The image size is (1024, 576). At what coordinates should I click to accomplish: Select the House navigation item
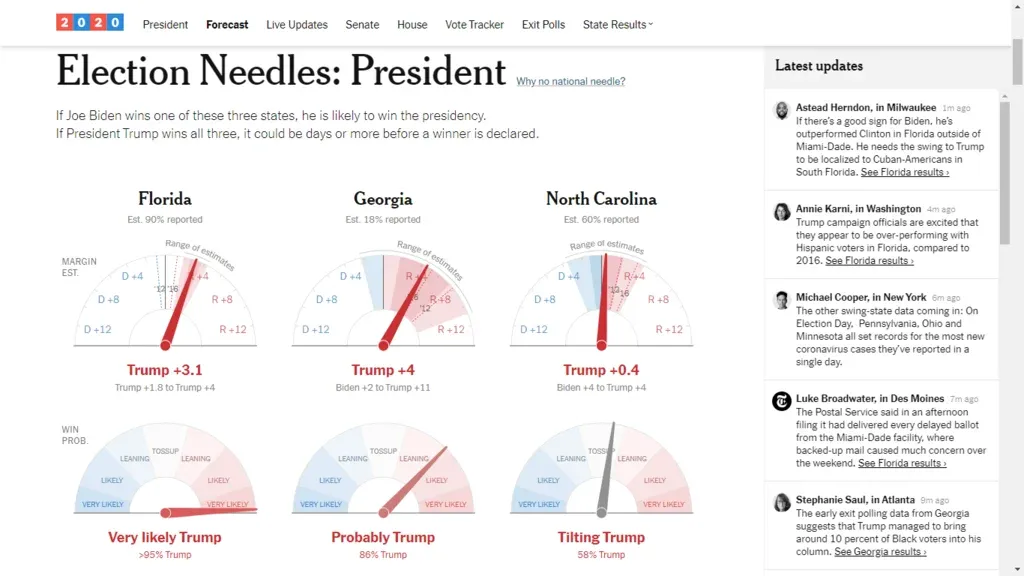tap(412, 24)
